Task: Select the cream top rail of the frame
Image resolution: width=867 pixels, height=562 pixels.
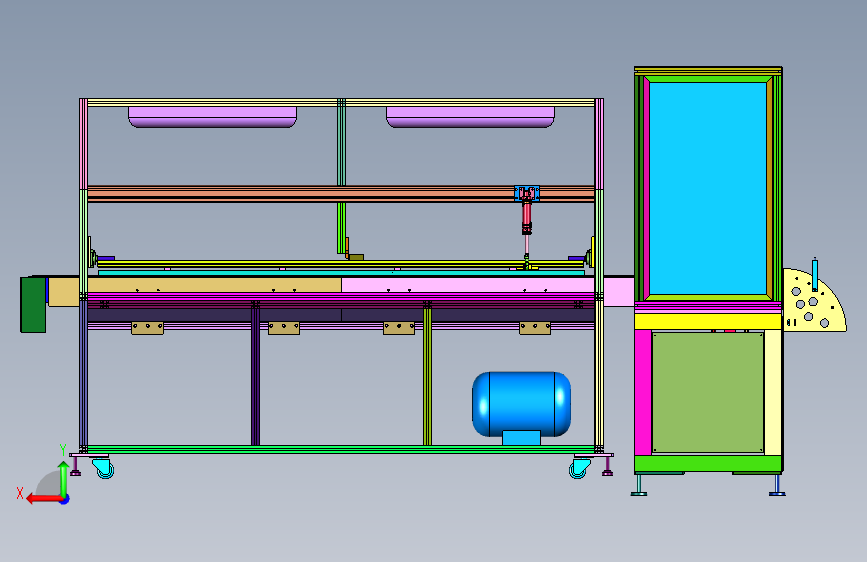Action: click(341, 102)
